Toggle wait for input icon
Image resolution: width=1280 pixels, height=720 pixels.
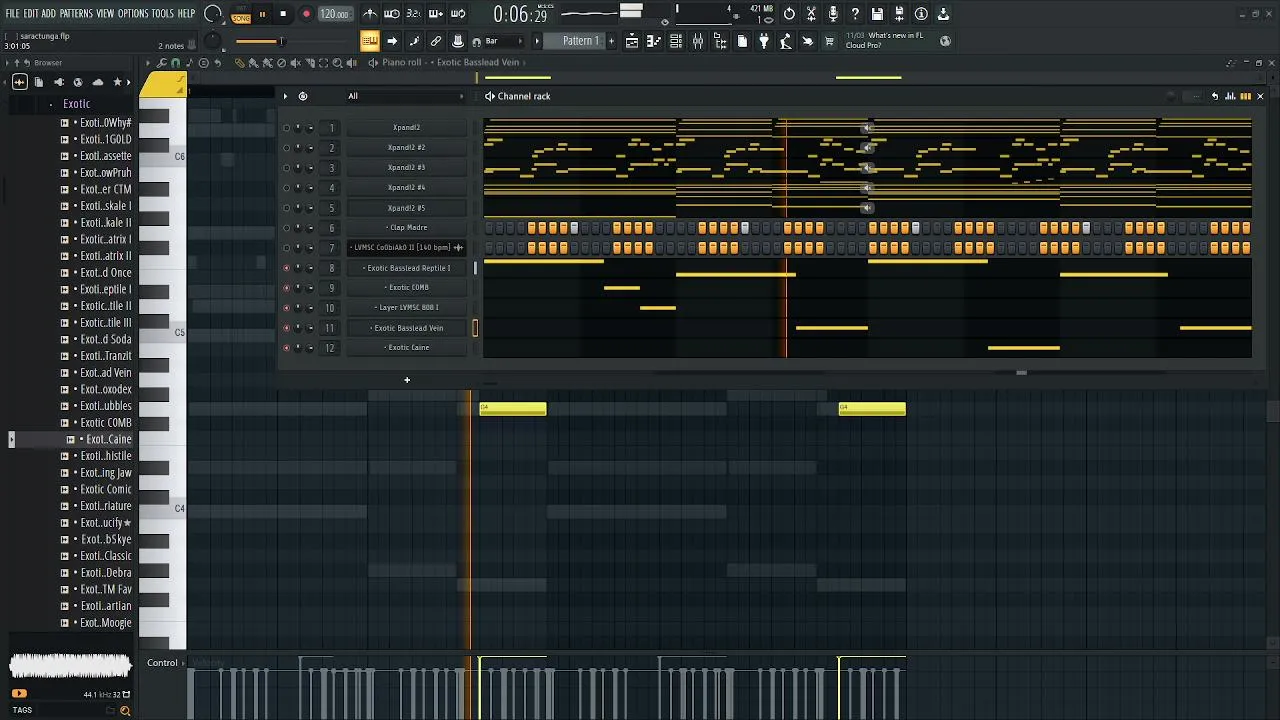click(x=392, y=14)
